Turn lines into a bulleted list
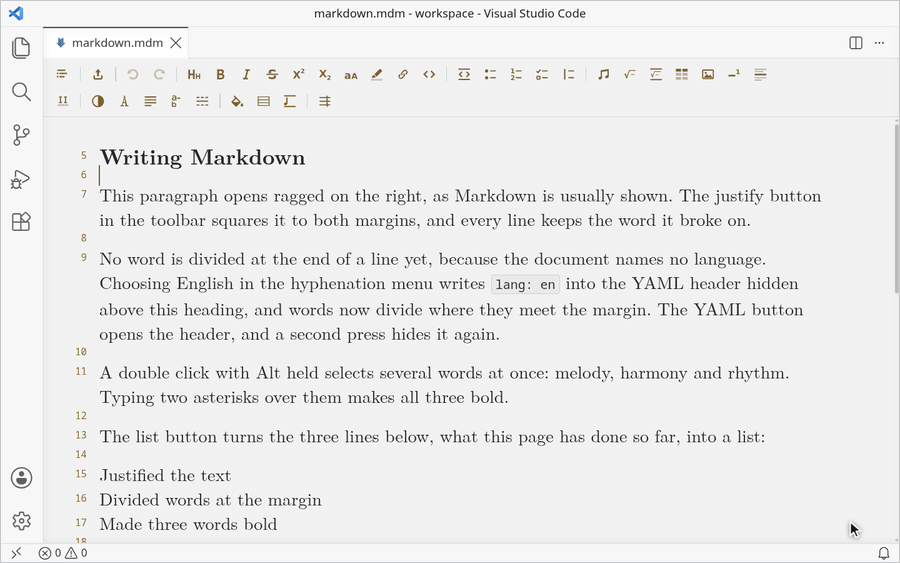The width and height of the screenshot is (900, 563). click(x=490, y=74)
